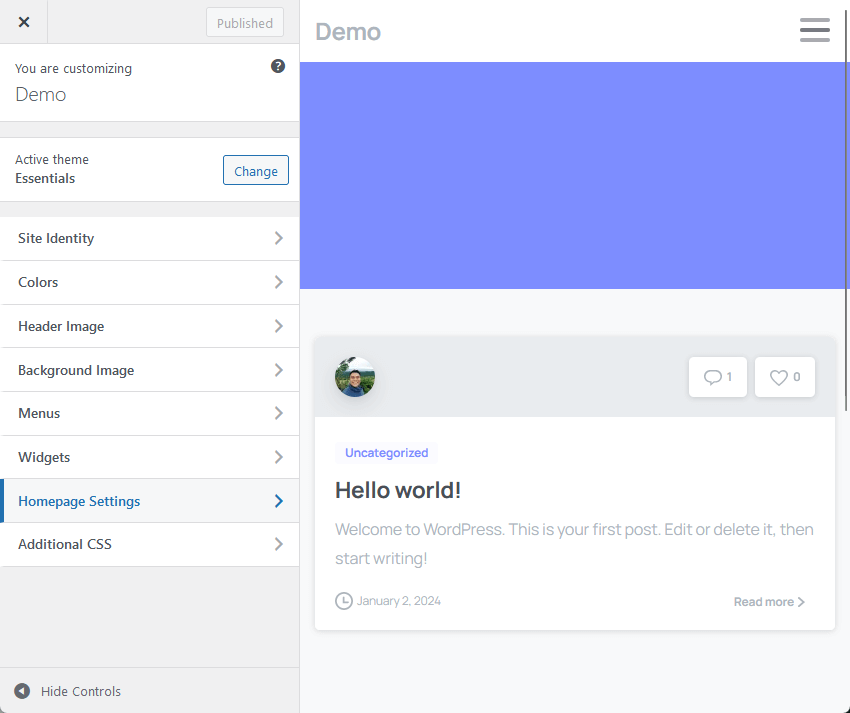The width and height of the screenshot is (850, 713).
Task: Open the Hello world! post title
Action: [398, 490]
